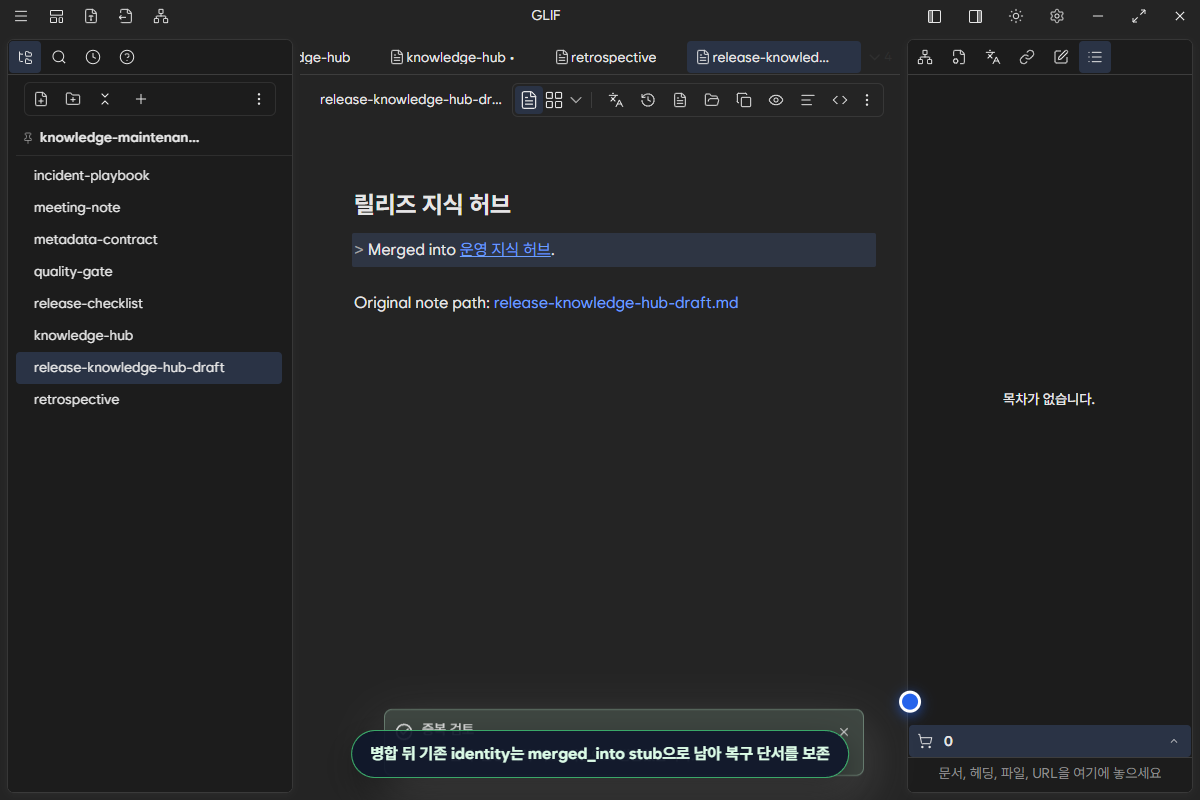Open the incident-playbook note
This screenshot has width=1200, height=800.
coord(149,175)
